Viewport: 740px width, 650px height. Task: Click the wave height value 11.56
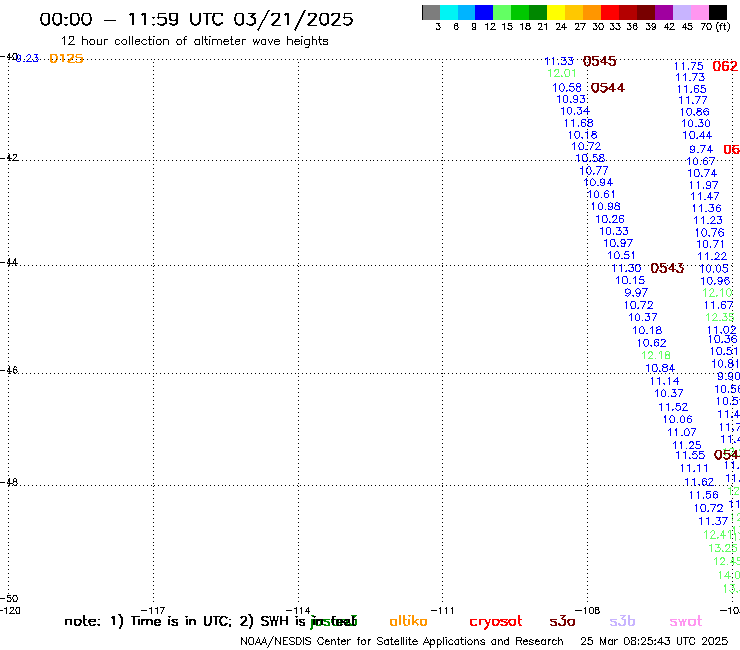click(x=704, y=495)
